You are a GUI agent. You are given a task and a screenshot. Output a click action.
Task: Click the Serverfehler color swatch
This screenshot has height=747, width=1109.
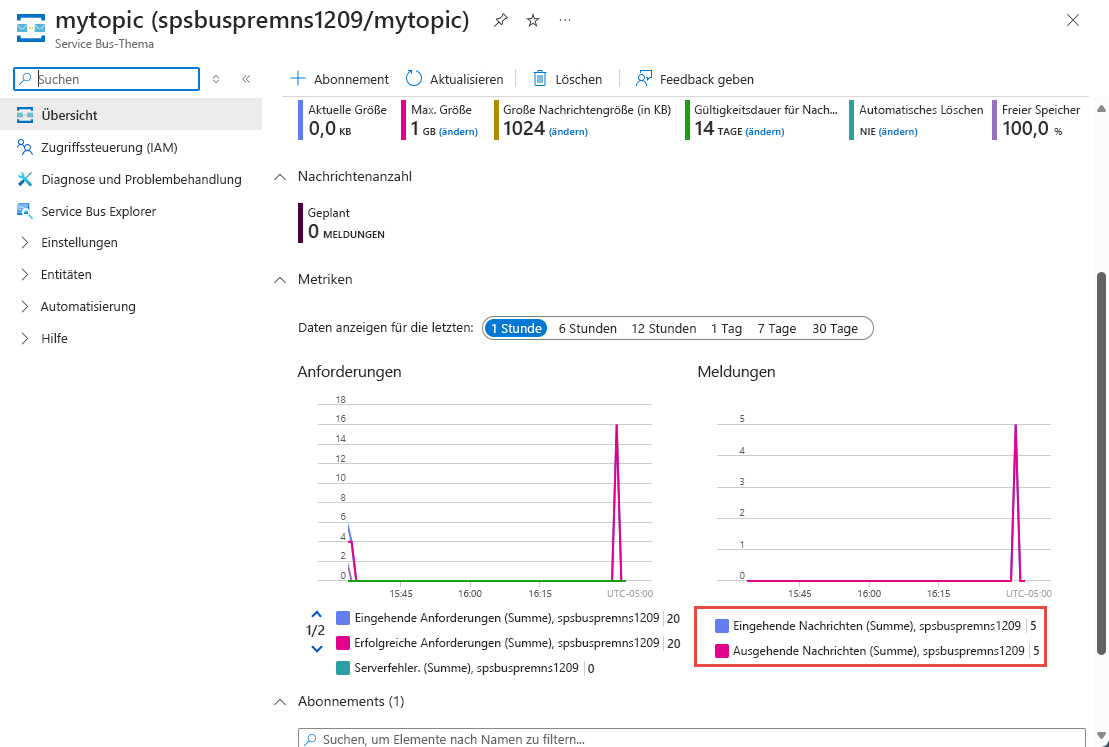(x=343, y=668)
